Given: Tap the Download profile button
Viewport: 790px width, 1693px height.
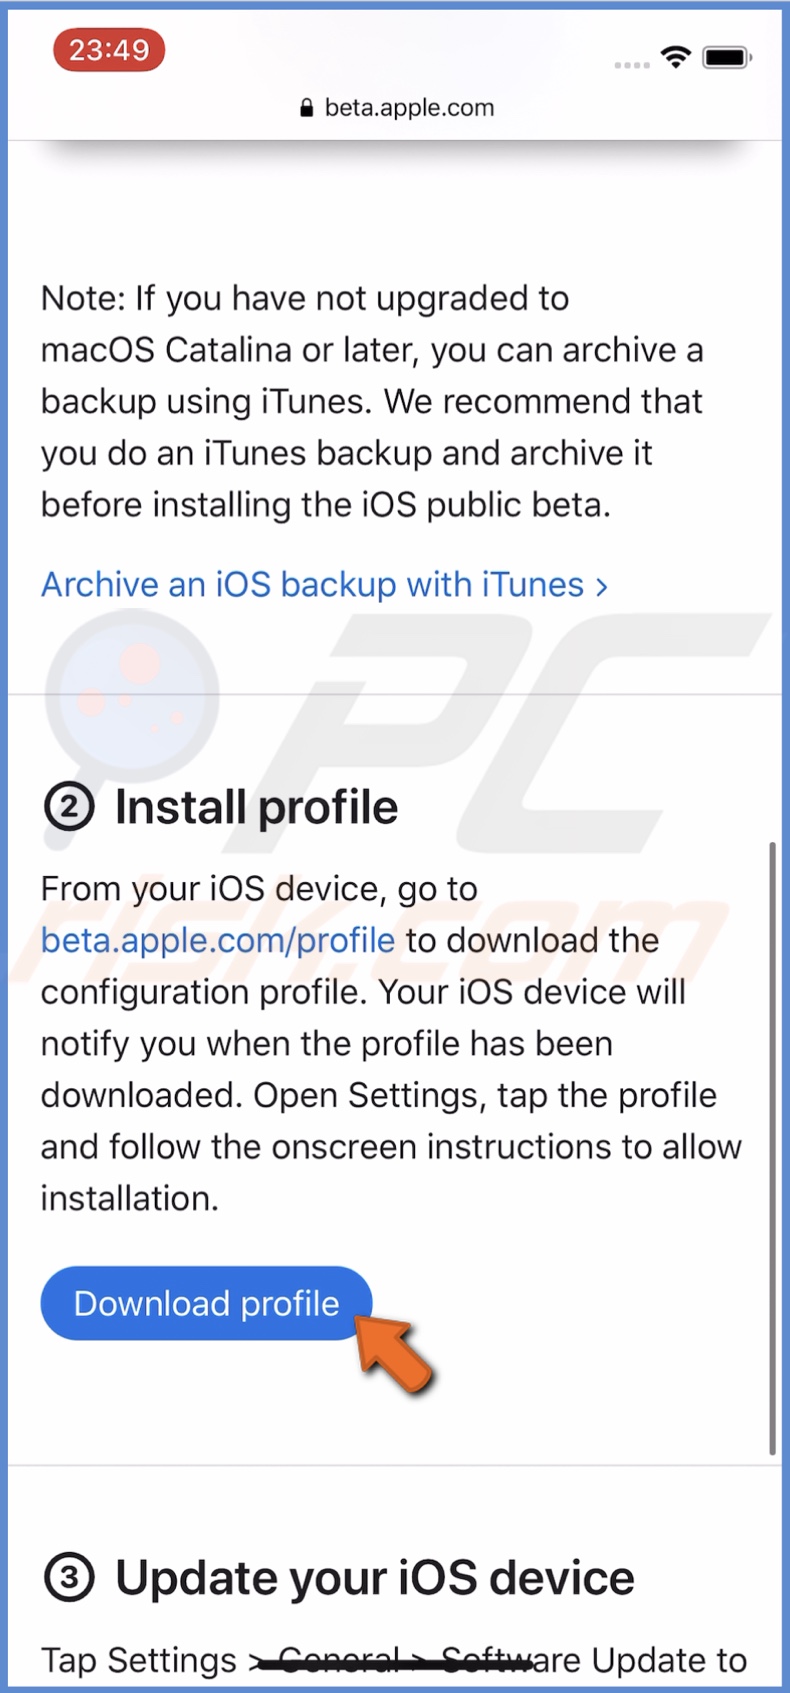Looking at the screenshot, I should pos(205,1303).
